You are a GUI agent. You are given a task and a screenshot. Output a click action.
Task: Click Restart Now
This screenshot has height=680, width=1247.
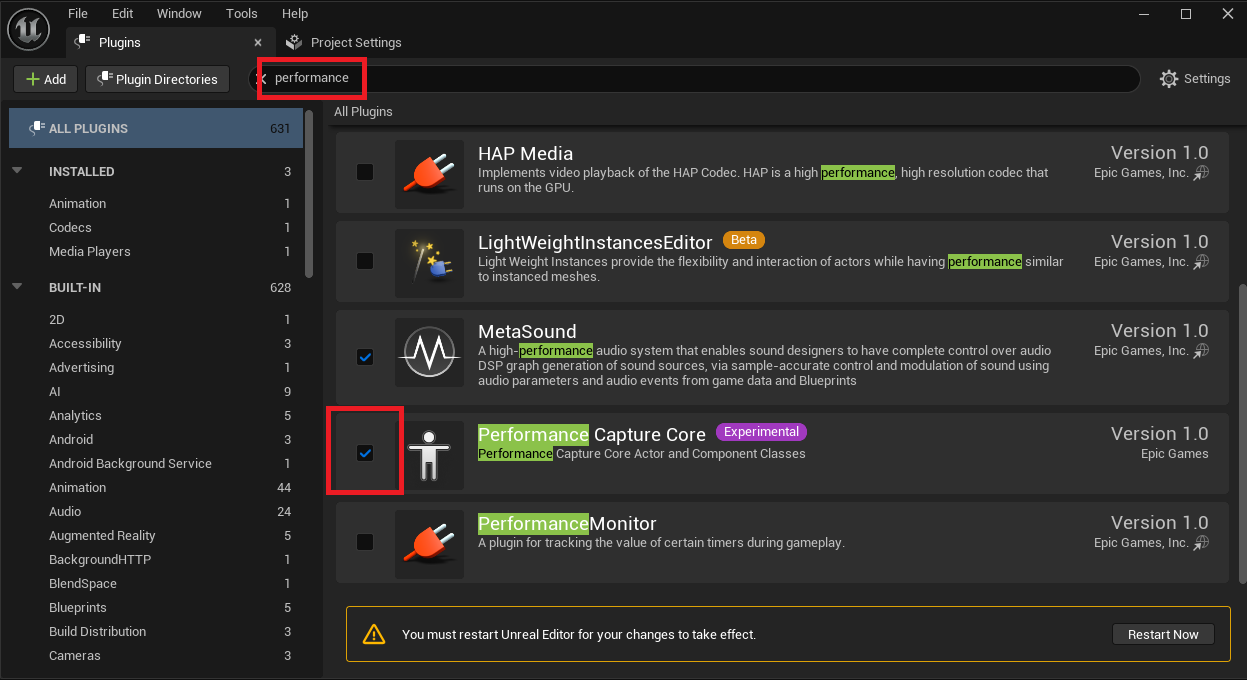[1163, 634]
